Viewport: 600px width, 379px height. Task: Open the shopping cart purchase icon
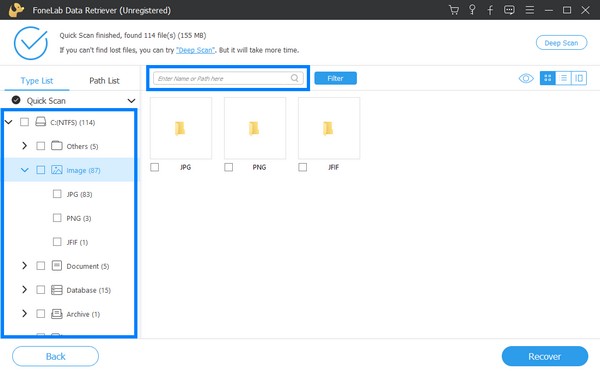[x=454, y=10]
